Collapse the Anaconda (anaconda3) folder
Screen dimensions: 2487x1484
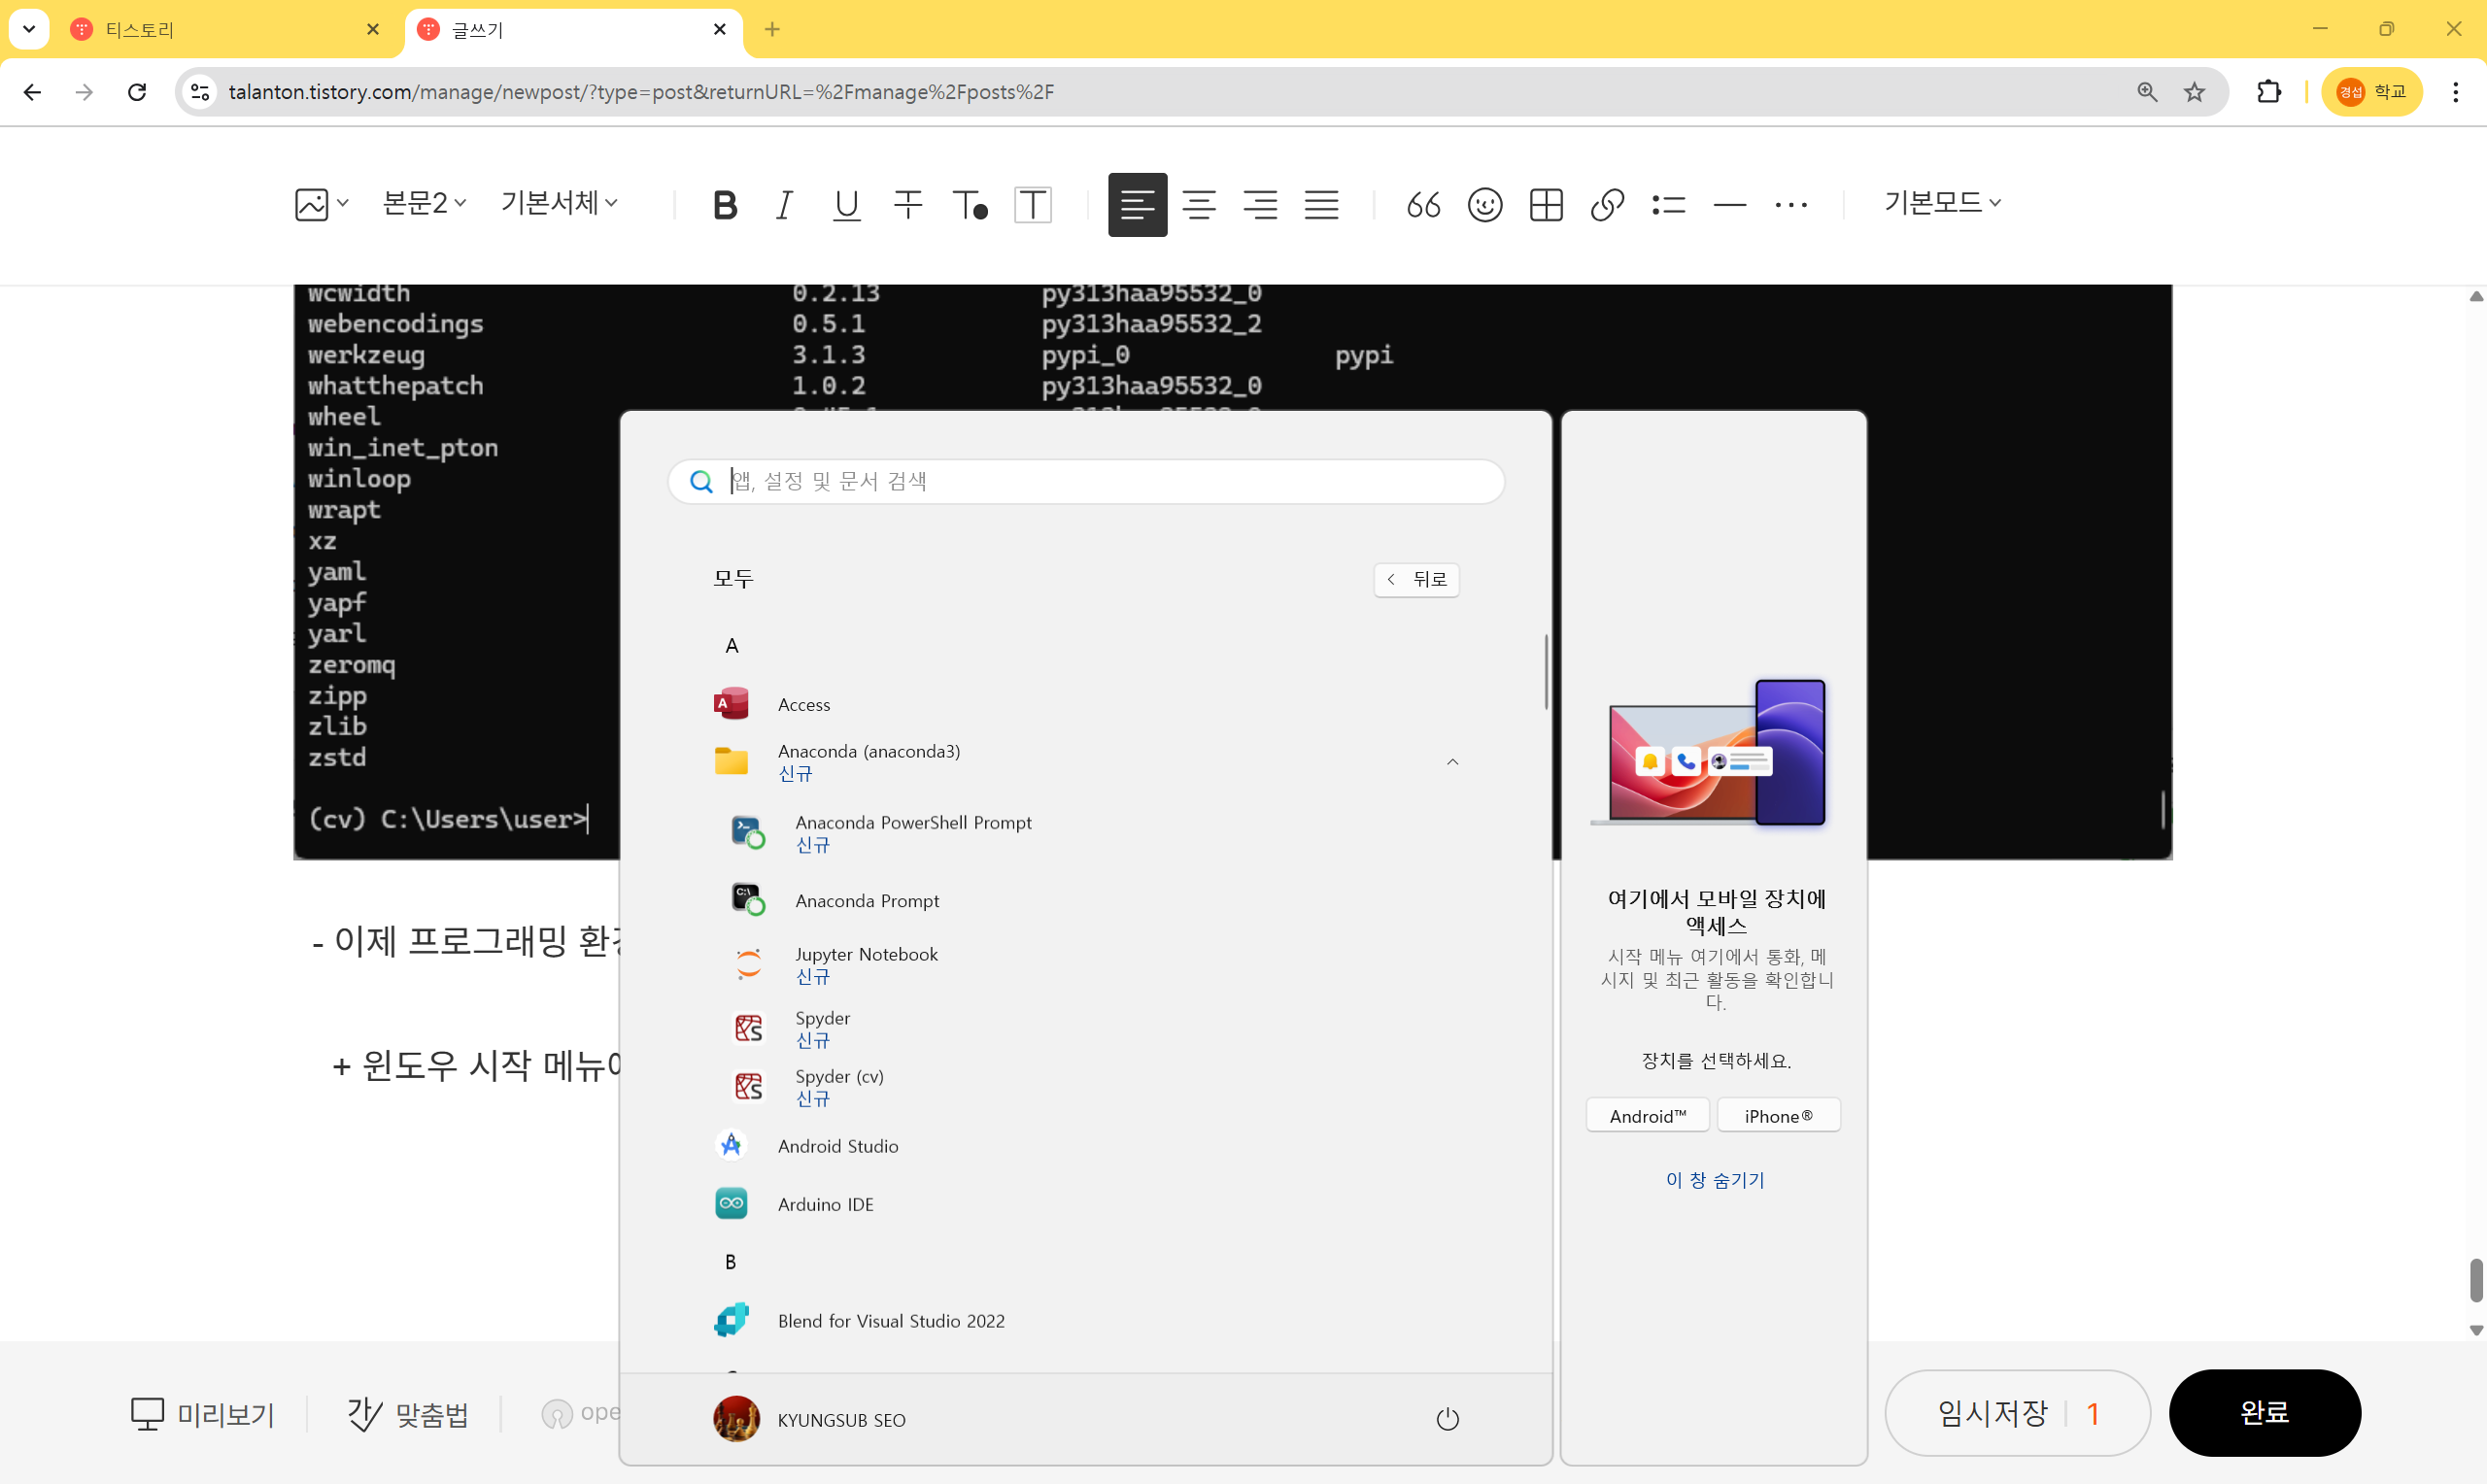pyautogui.click(x=1452, y=762)
